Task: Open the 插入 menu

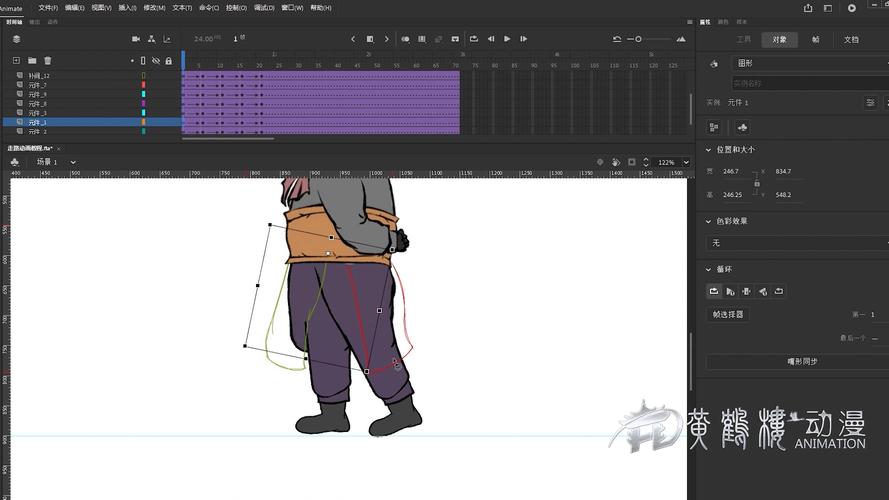Action: pos(128,8)
